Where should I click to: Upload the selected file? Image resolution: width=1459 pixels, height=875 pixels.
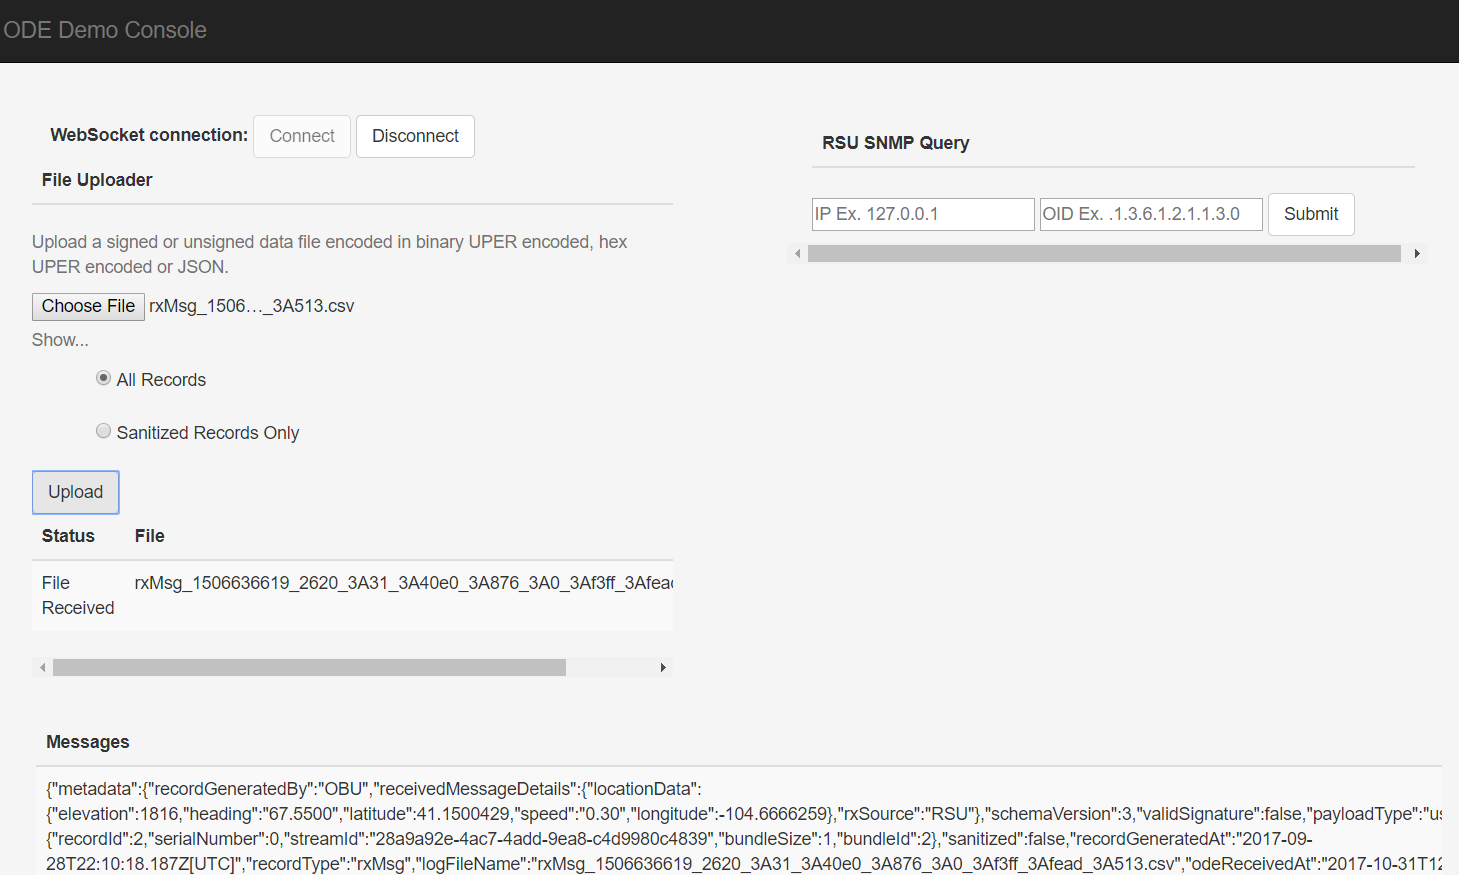coord(76,492)
